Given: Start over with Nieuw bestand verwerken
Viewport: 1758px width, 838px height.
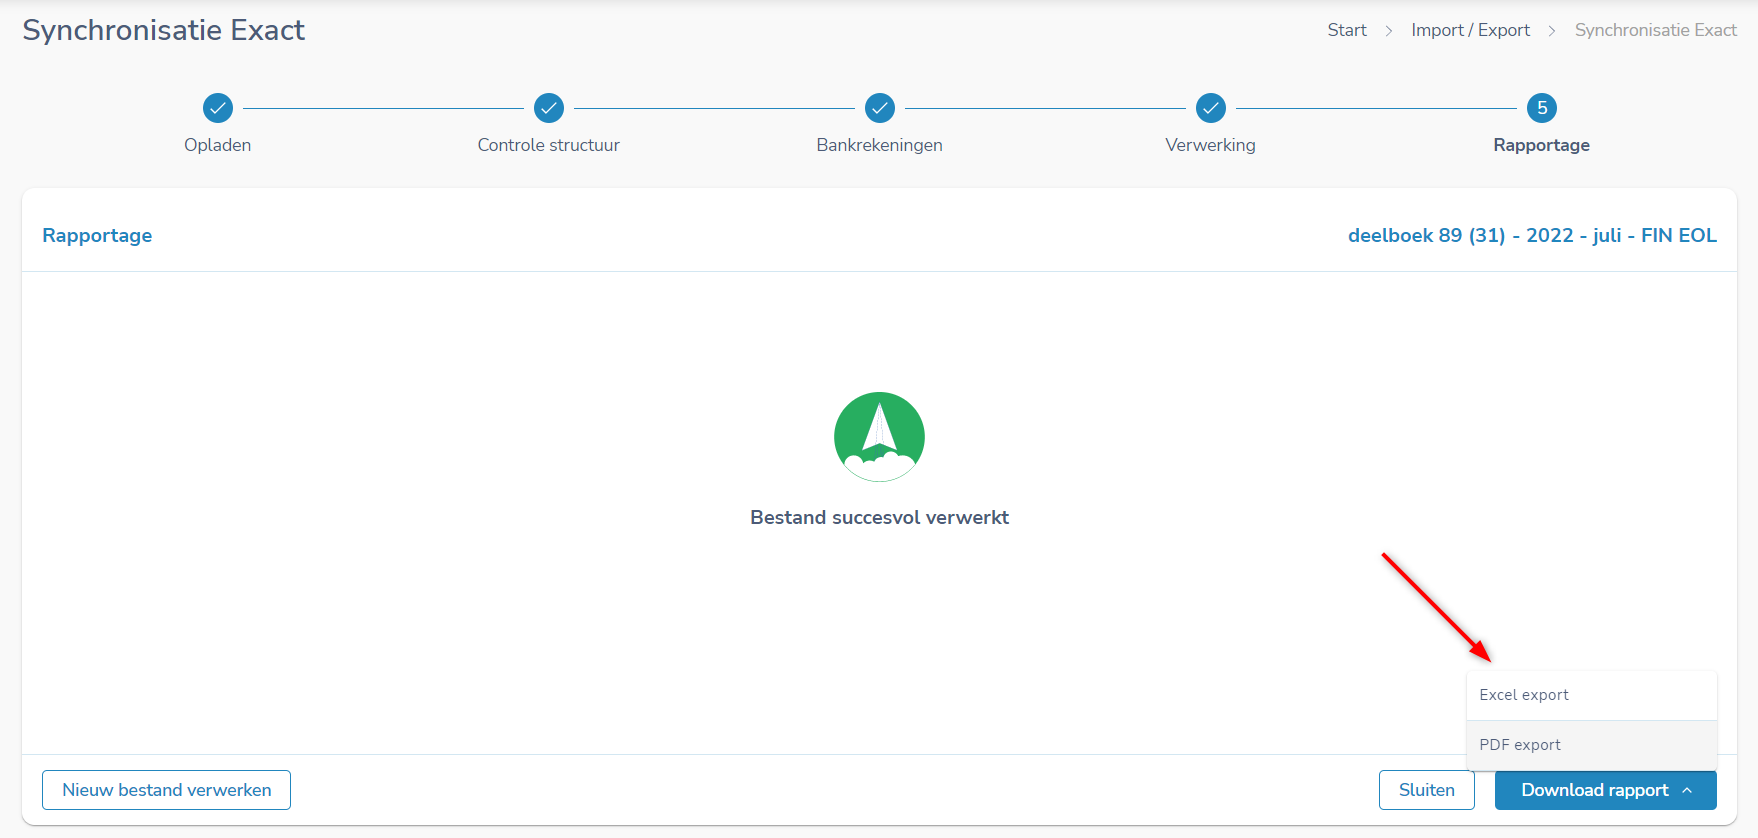Looking at the screenshot, I should [166, 790].
